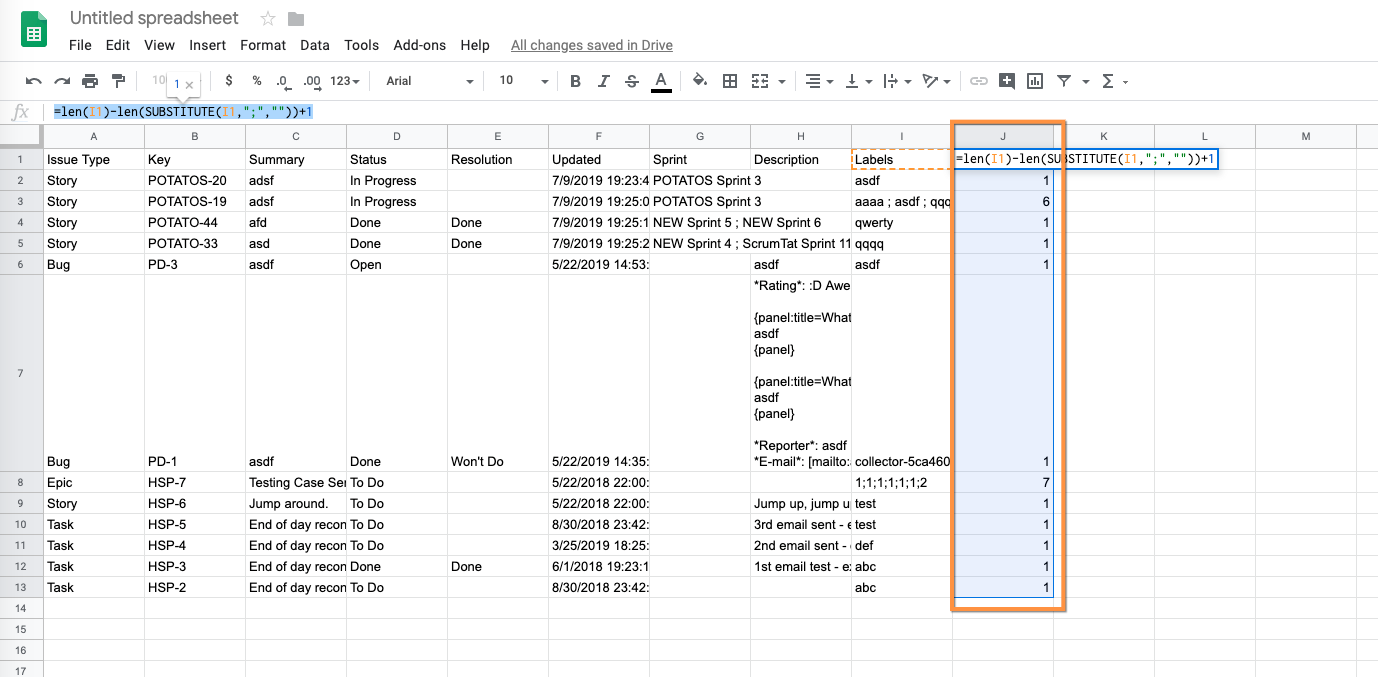Image resolution: width=1378 pixels, height=677 pixels.
Task: Open vertical align dropdown
Action: point(857,81)
